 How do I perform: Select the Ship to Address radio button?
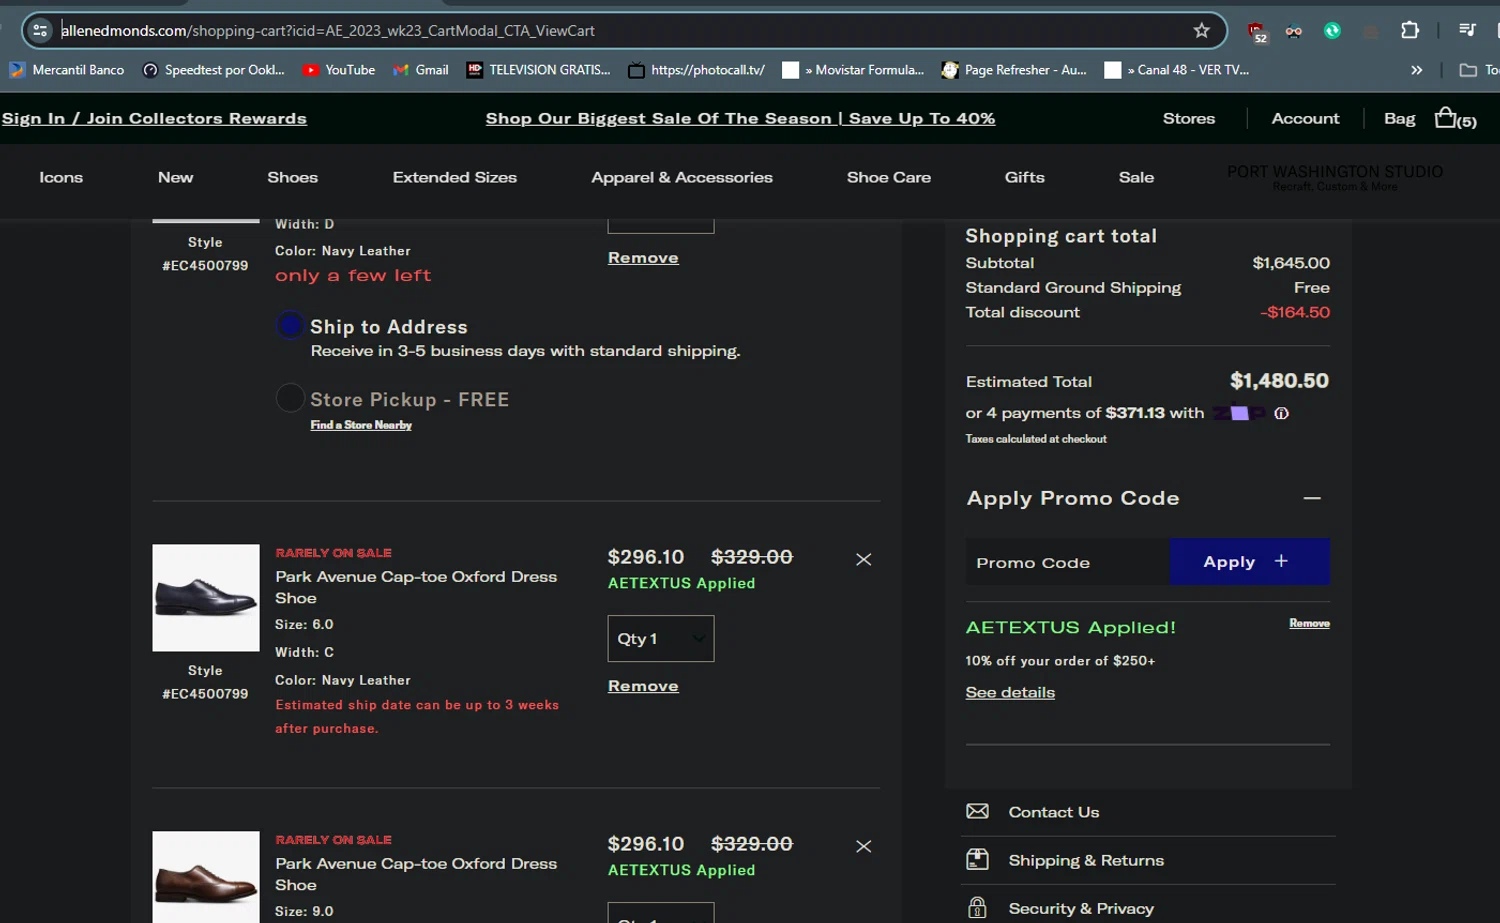(290, 326)
